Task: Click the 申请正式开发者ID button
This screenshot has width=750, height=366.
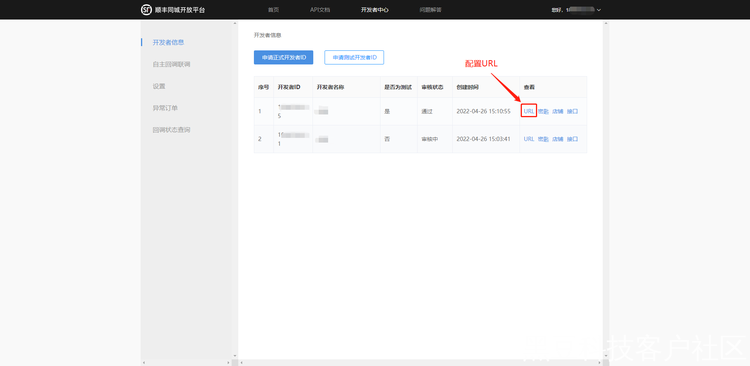Action: pyautogui.click(x=284, y=57)
